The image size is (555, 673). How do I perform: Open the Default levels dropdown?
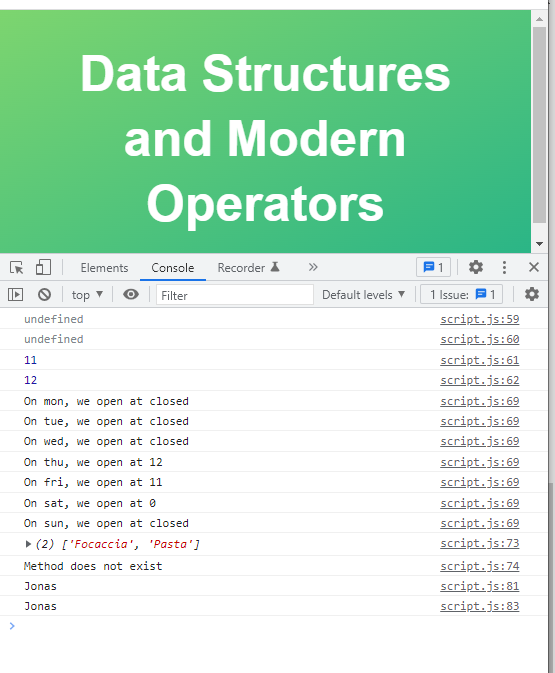click(x=364, y=295)
